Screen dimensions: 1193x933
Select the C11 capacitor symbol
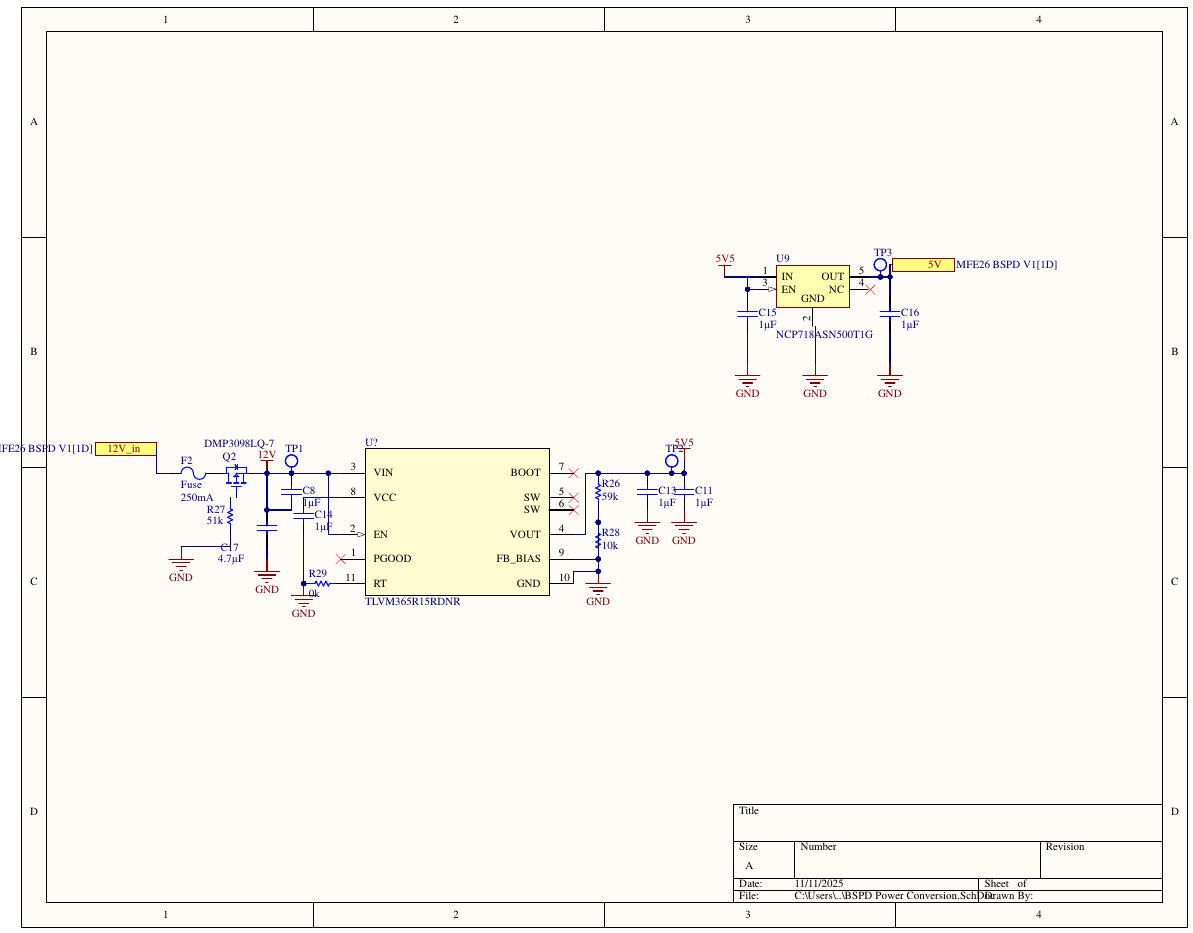coord(684,492)
